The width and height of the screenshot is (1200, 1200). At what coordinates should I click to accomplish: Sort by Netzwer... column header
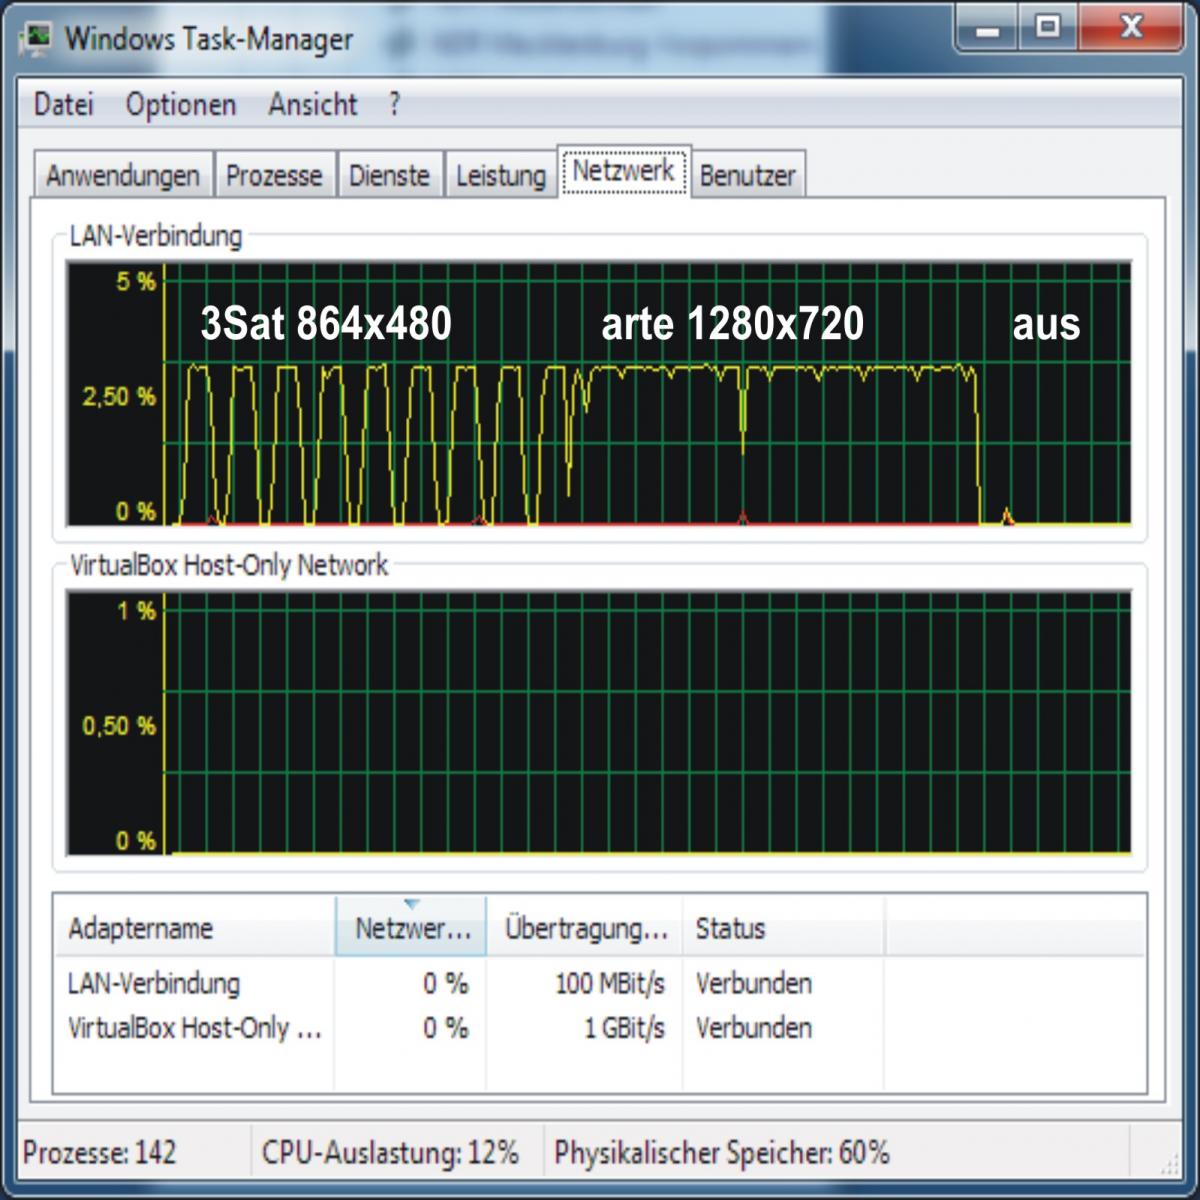[411, 927]
